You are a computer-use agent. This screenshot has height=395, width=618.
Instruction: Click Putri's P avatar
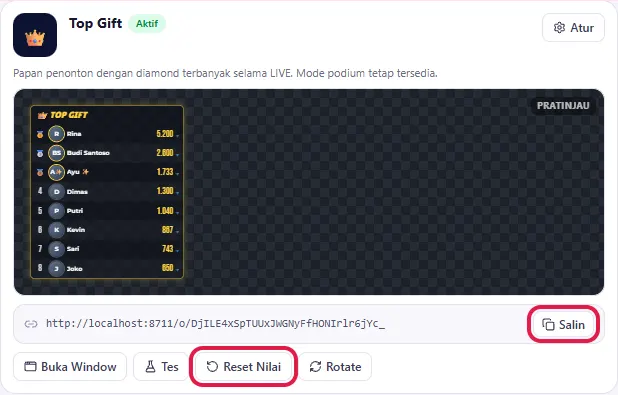pos(56,211)
